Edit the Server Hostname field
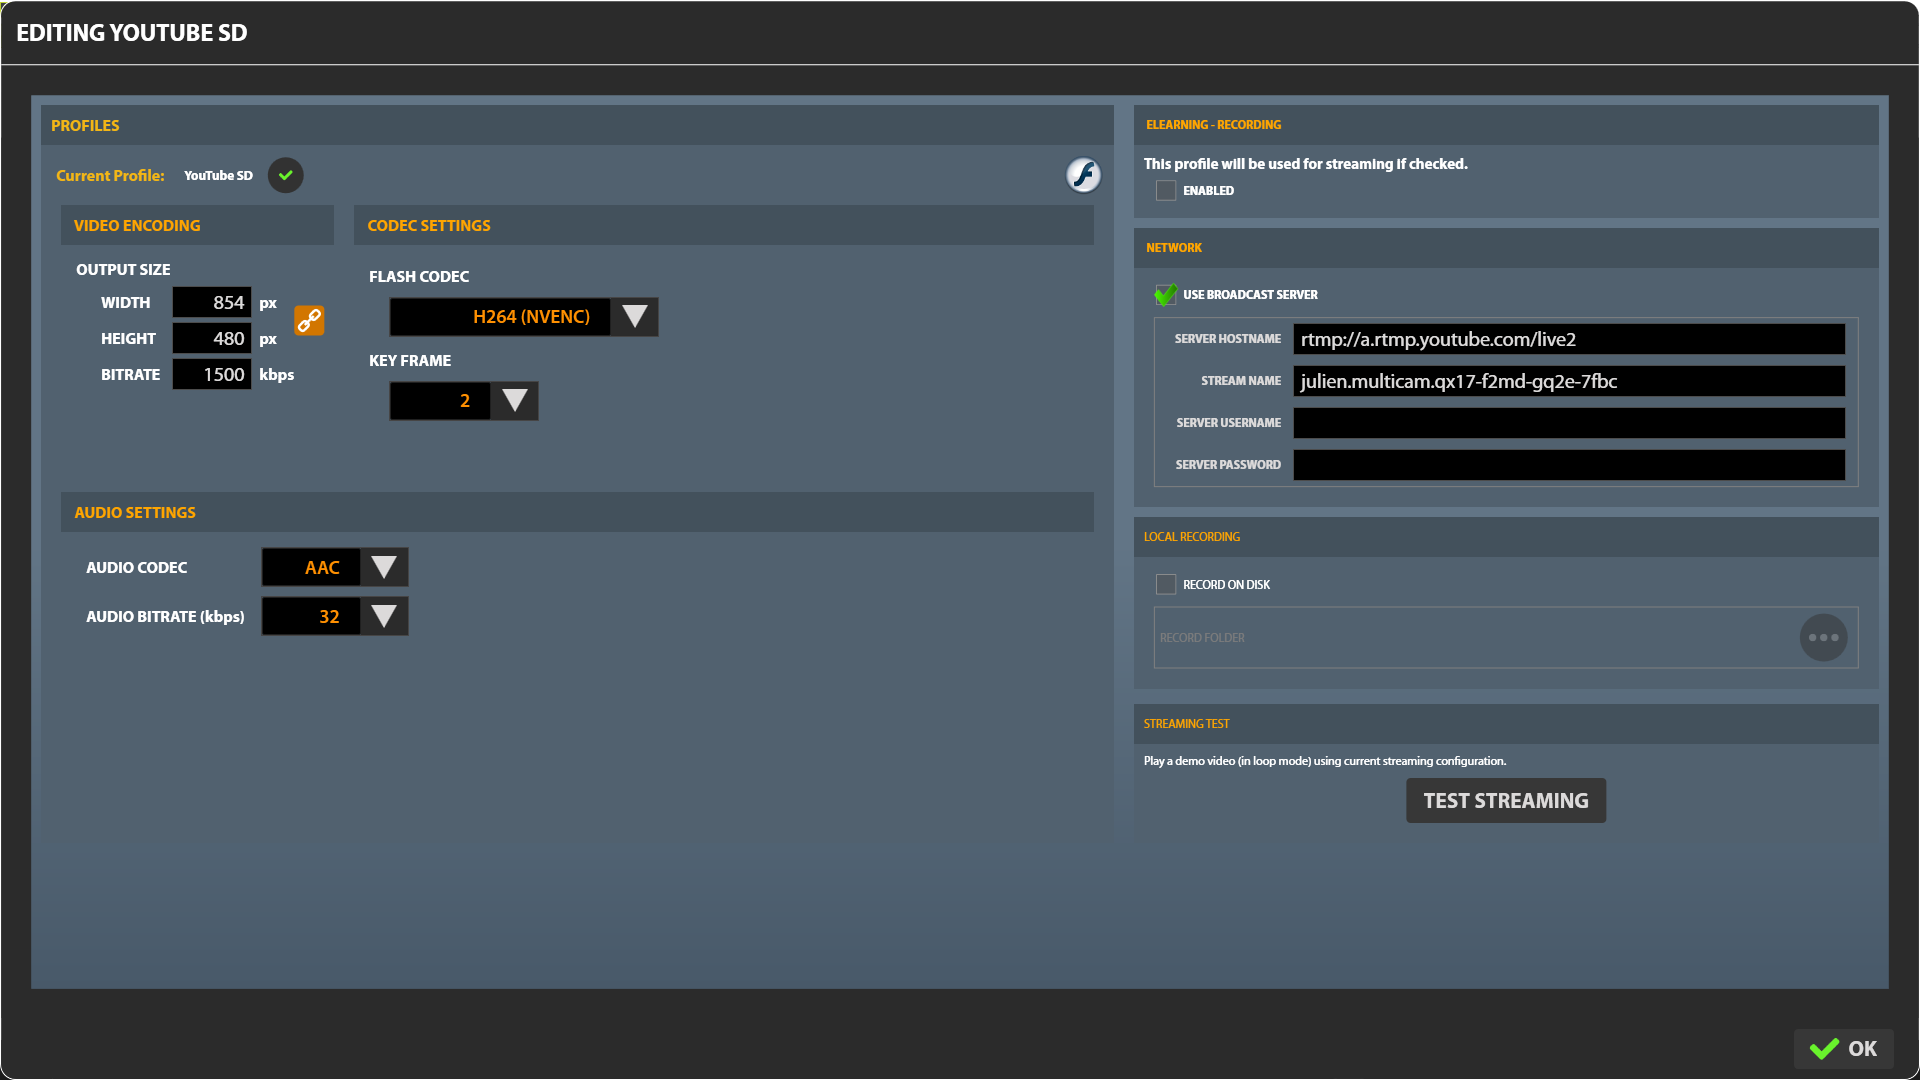Image resolution: width=1920 pixels, height=1080 pixels. point(1568,339)
